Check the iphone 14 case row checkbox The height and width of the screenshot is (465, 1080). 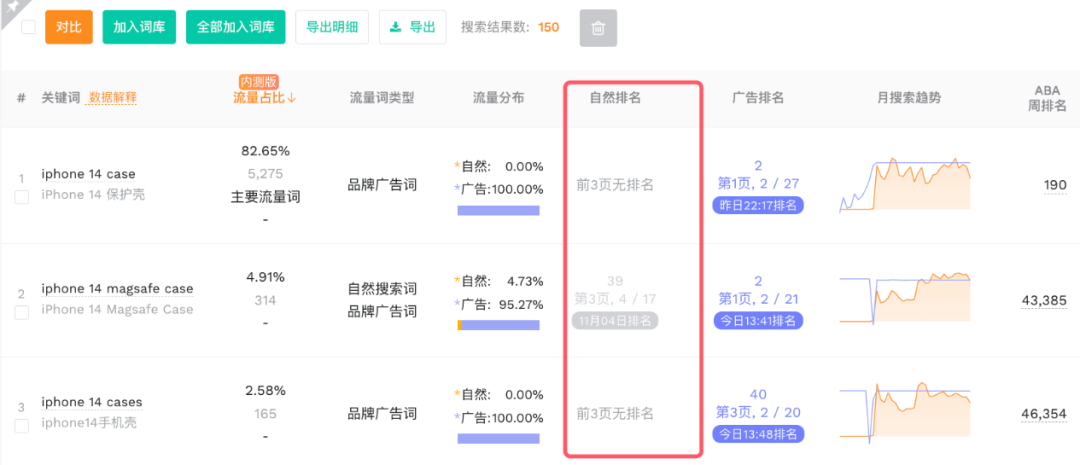pyautogui.click(x=21, y=197)
